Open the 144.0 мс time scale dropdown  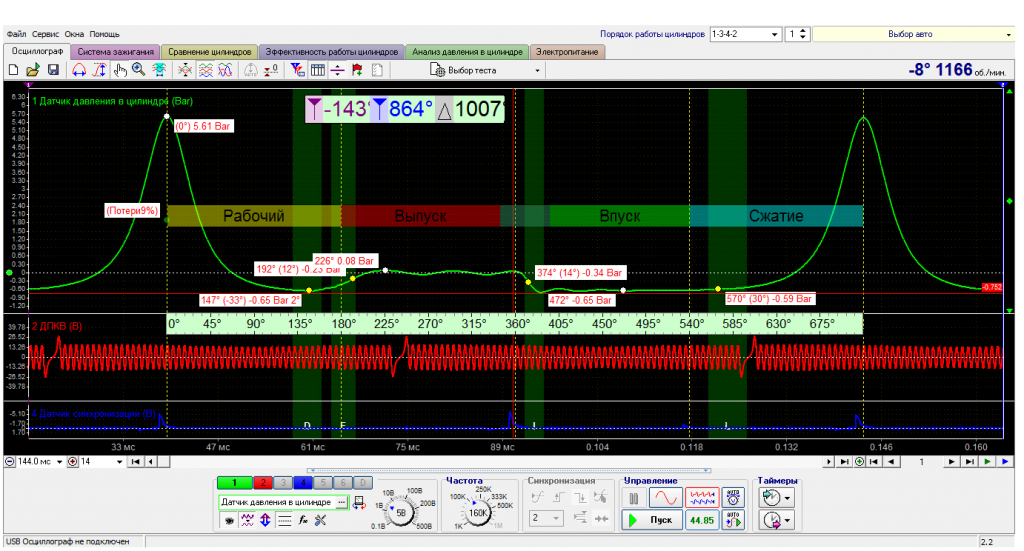coord(59,462)
